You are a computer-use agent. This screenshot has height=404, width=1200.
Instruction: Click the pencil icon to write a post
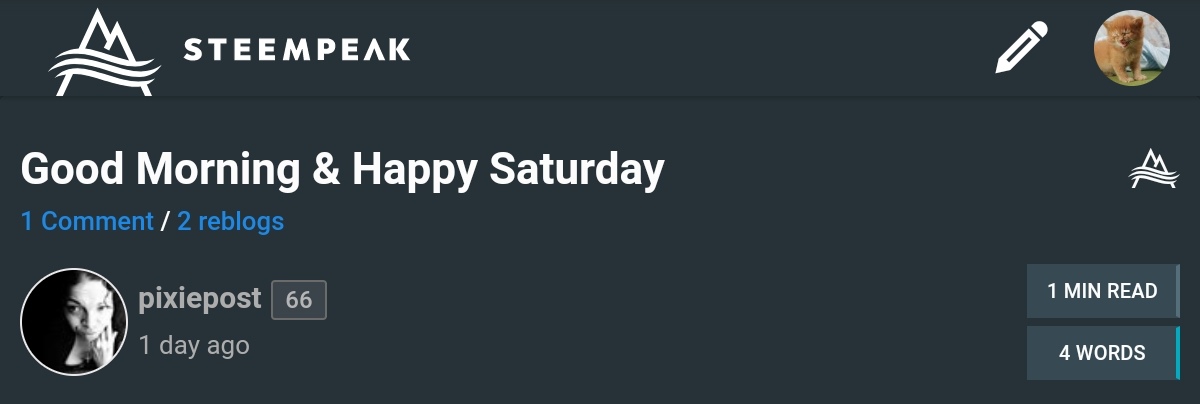tap(1022, 49)
